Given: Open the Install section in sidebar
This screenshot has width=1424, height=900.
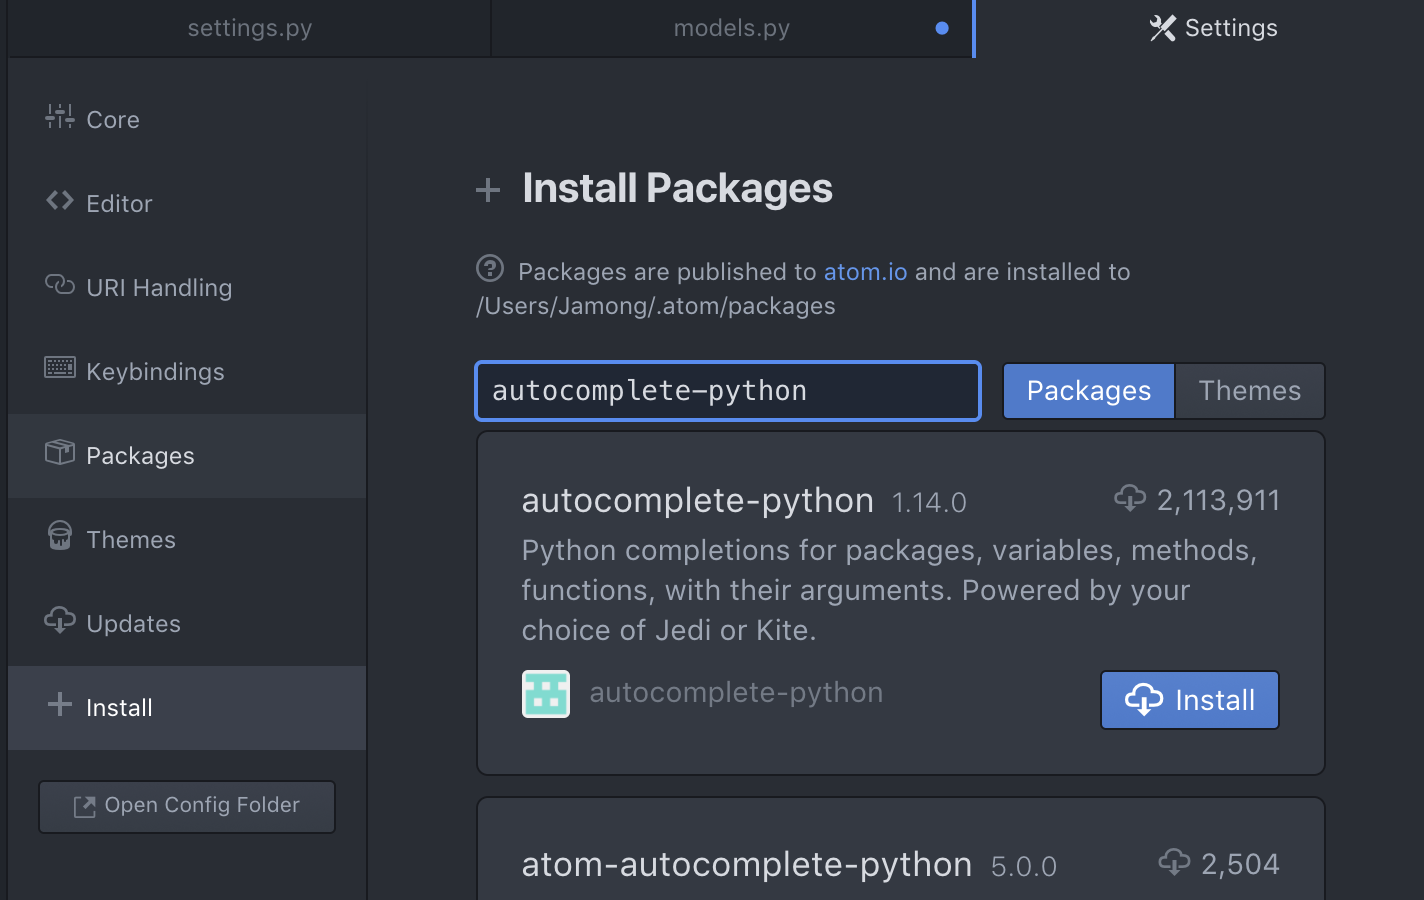Looking at the screenshot, I should tap(119, 708).
